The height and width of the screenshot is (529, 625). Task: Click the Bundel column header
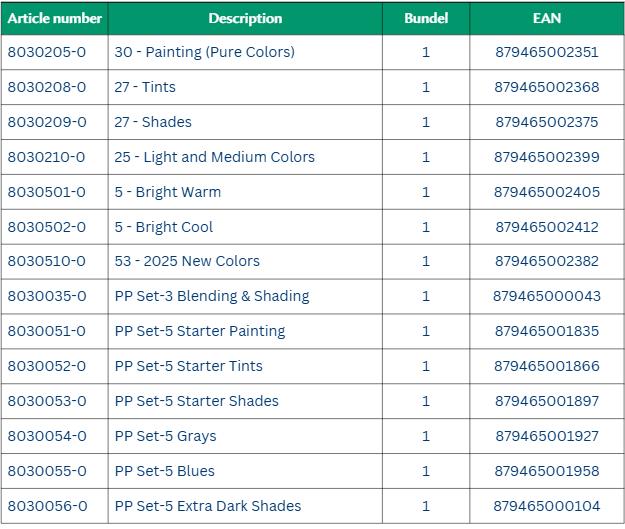click(x=426, y=18)
